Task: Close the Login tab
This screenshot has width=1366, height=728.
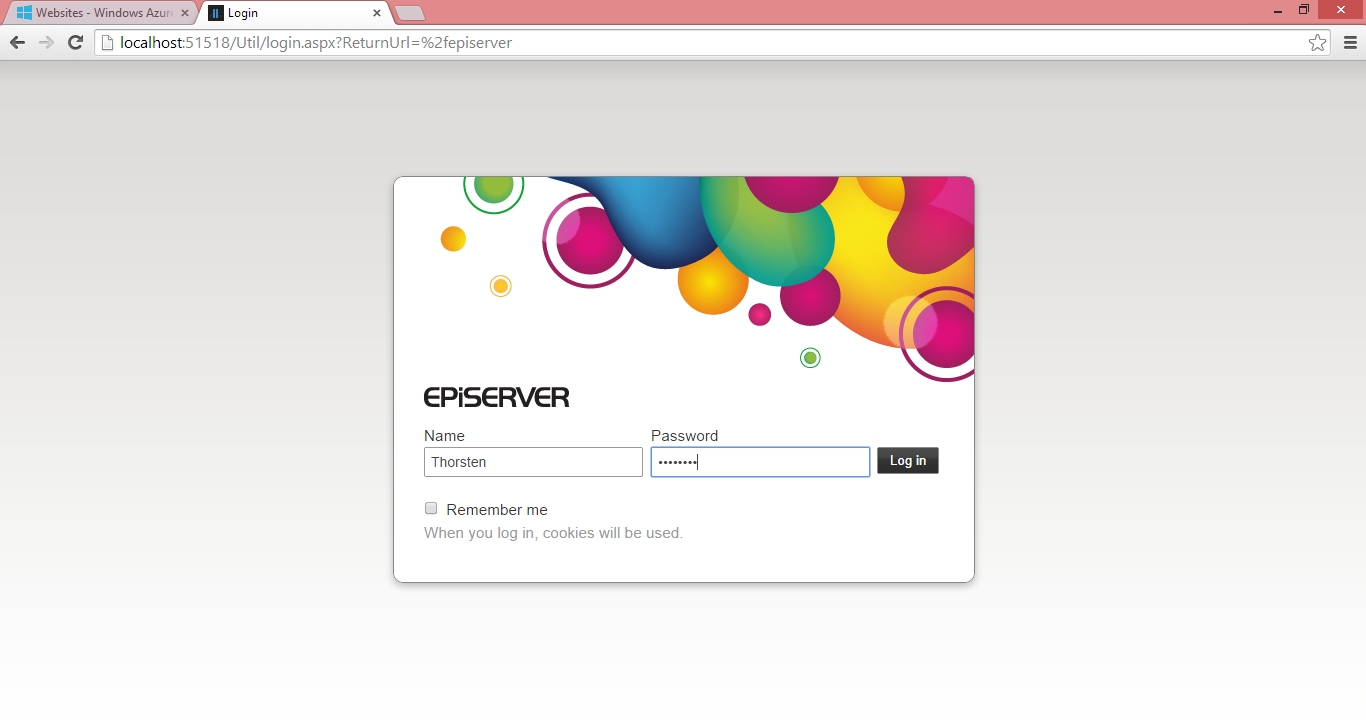Action: (x=377, y=13)
